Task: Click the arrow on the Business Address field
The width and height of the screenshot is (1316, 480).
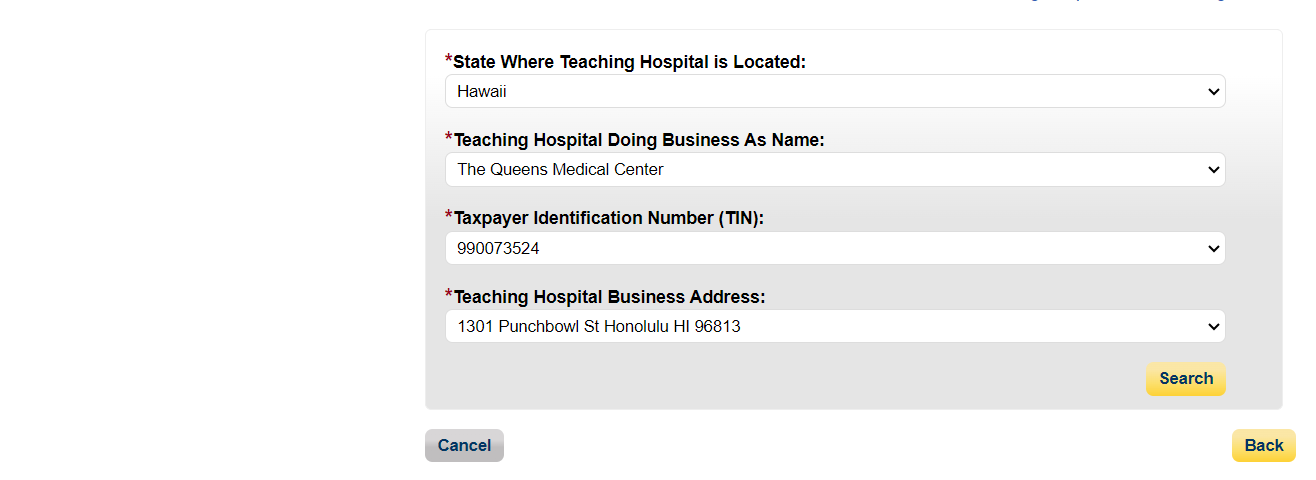Action: coord(1213,326)
